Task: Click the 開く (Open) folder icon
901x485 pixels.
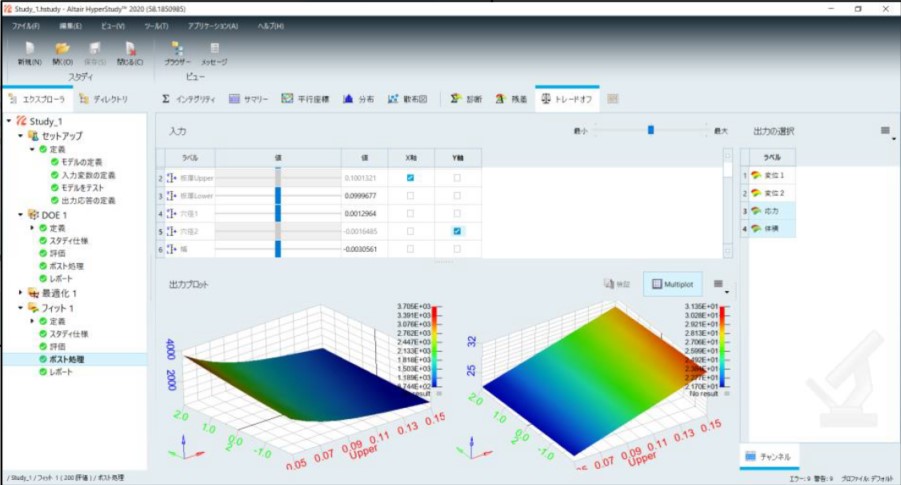Action: pos(62,48)
